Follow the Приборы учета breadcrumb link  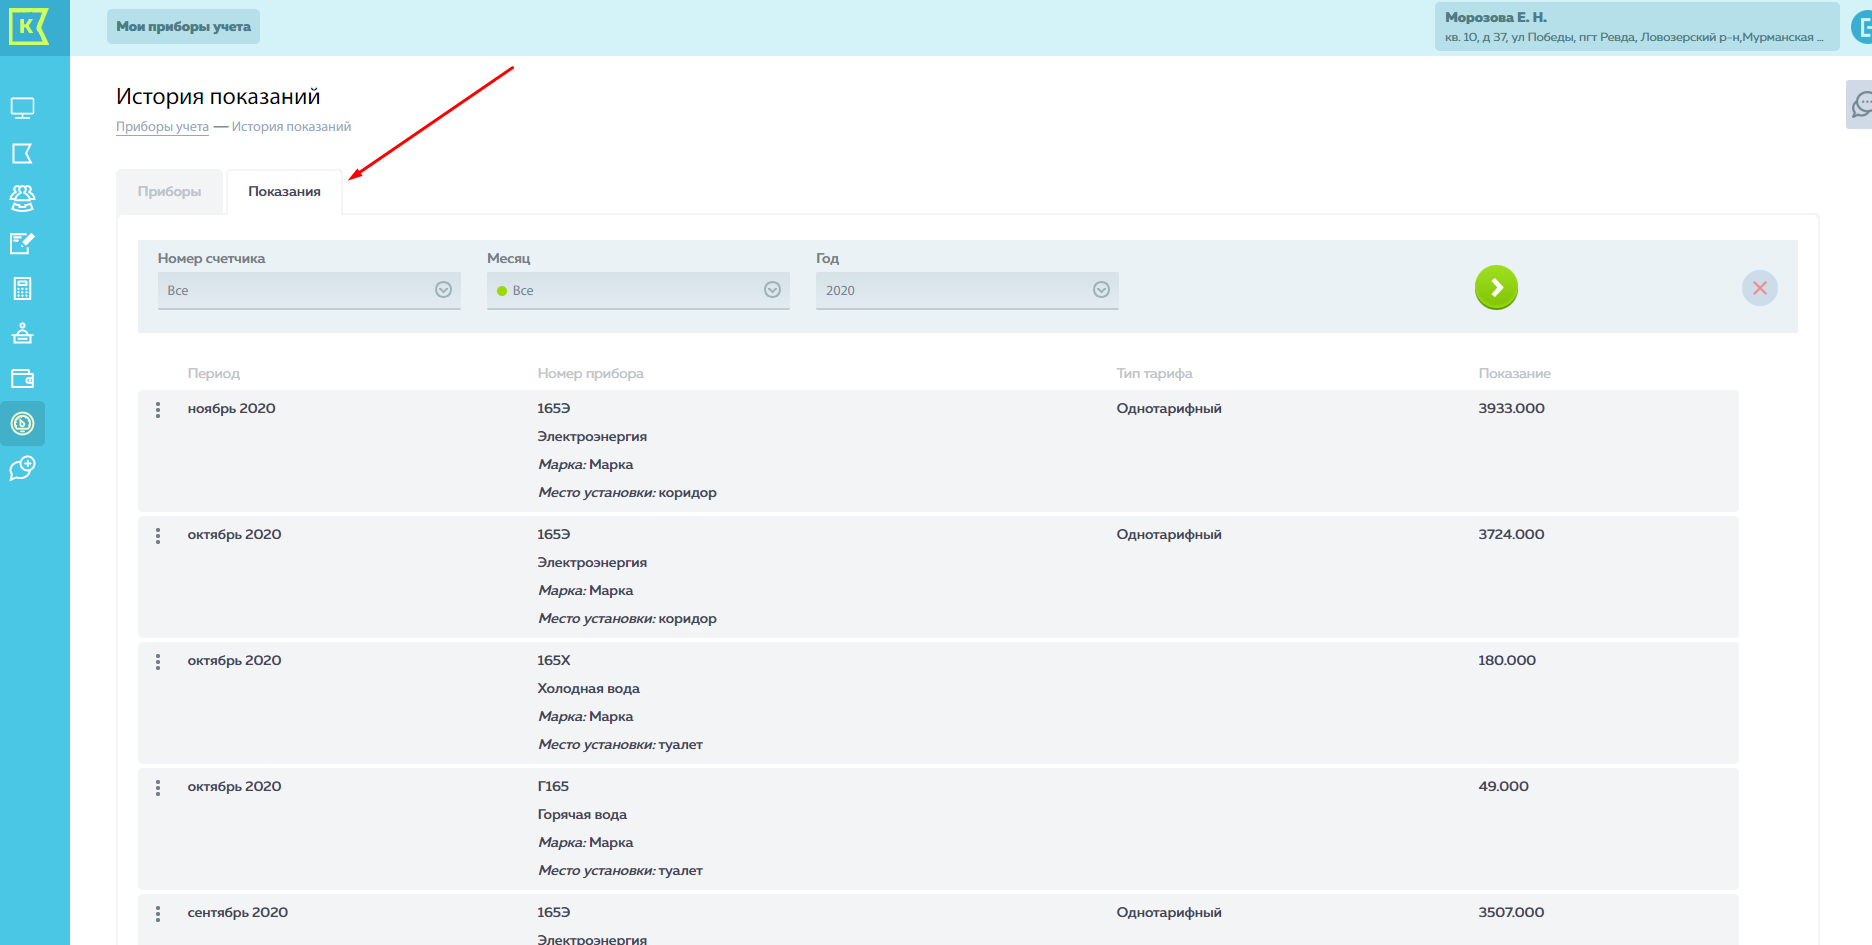point(162,127)
